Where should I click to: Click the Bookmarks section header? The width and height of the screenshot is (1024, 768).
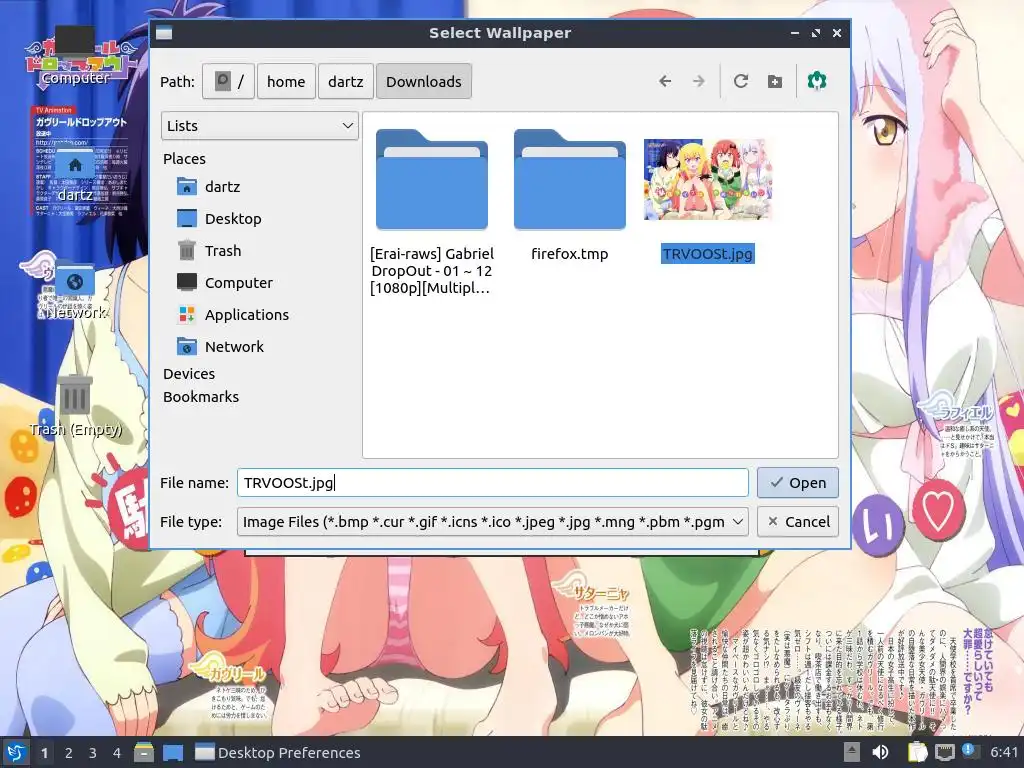pos(200,396)
